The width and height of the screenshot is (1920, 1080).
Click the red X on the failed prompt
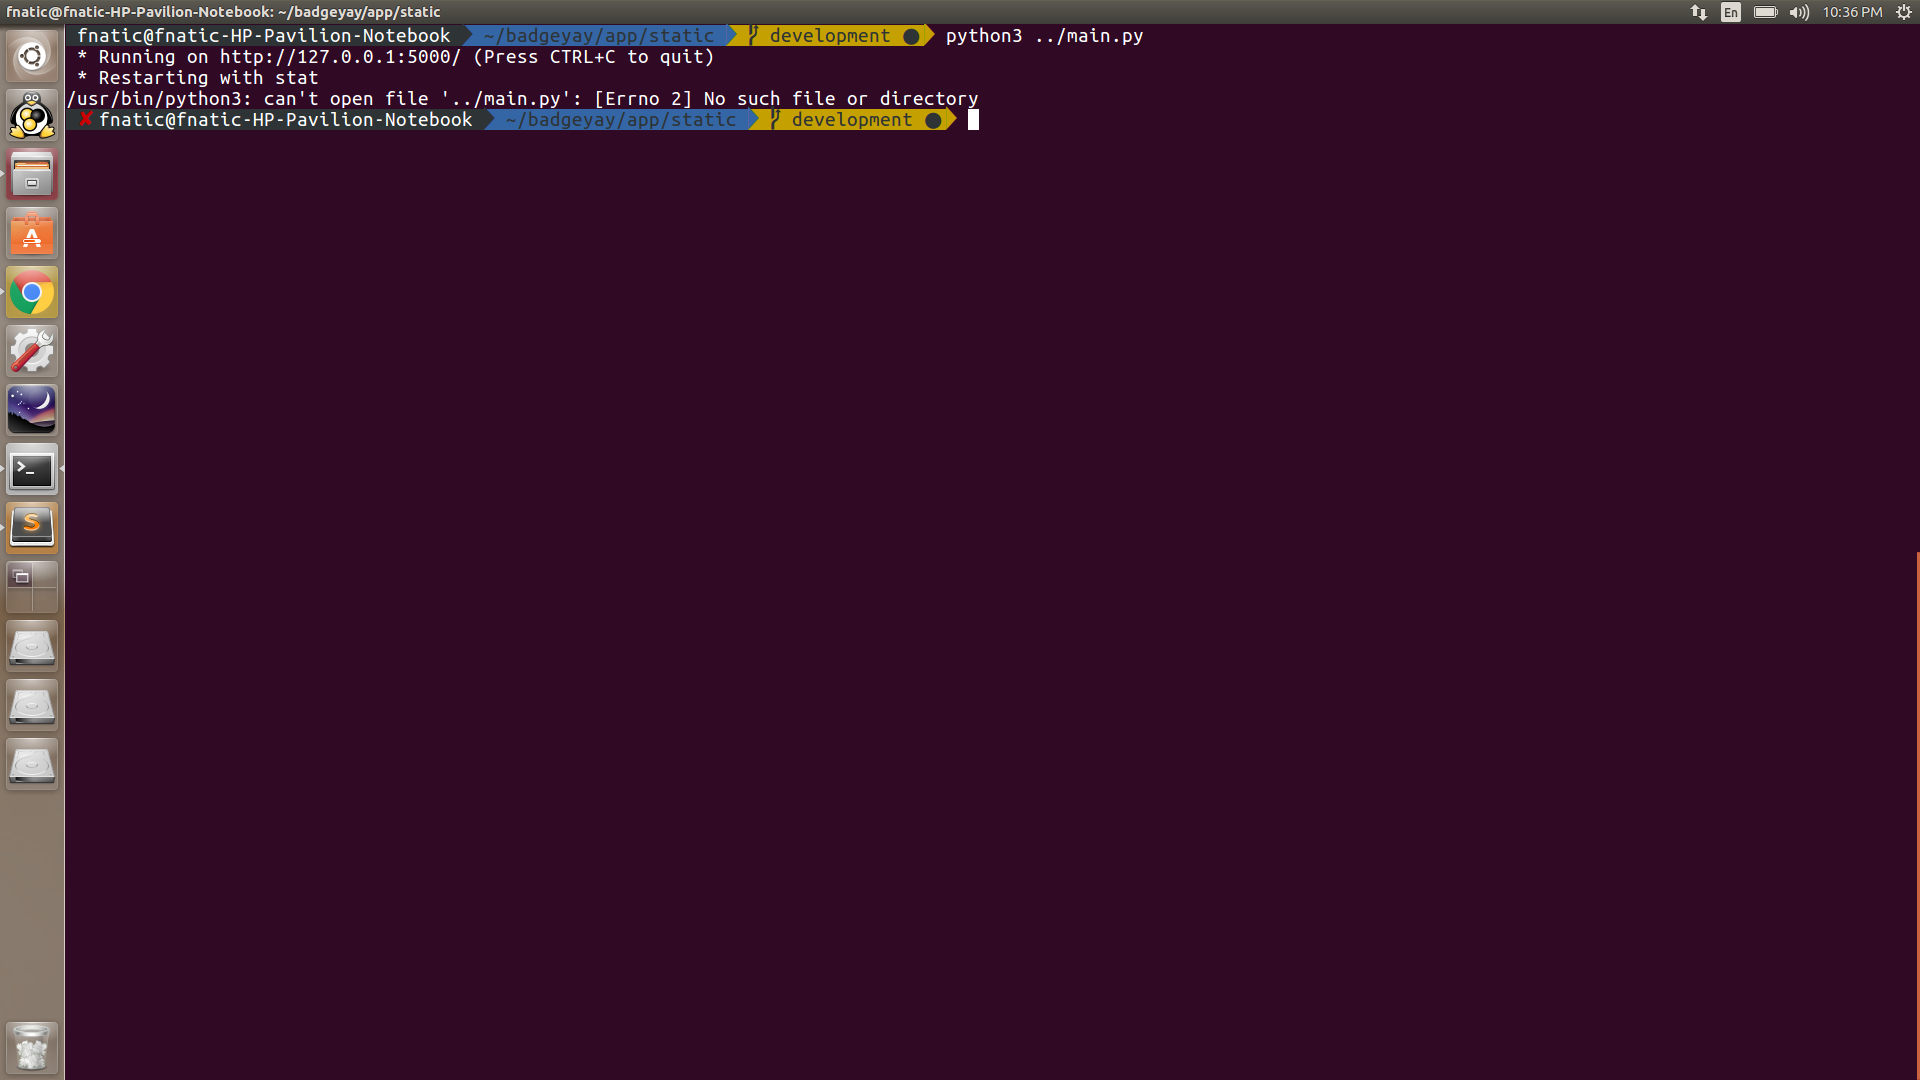pos(86,120)
